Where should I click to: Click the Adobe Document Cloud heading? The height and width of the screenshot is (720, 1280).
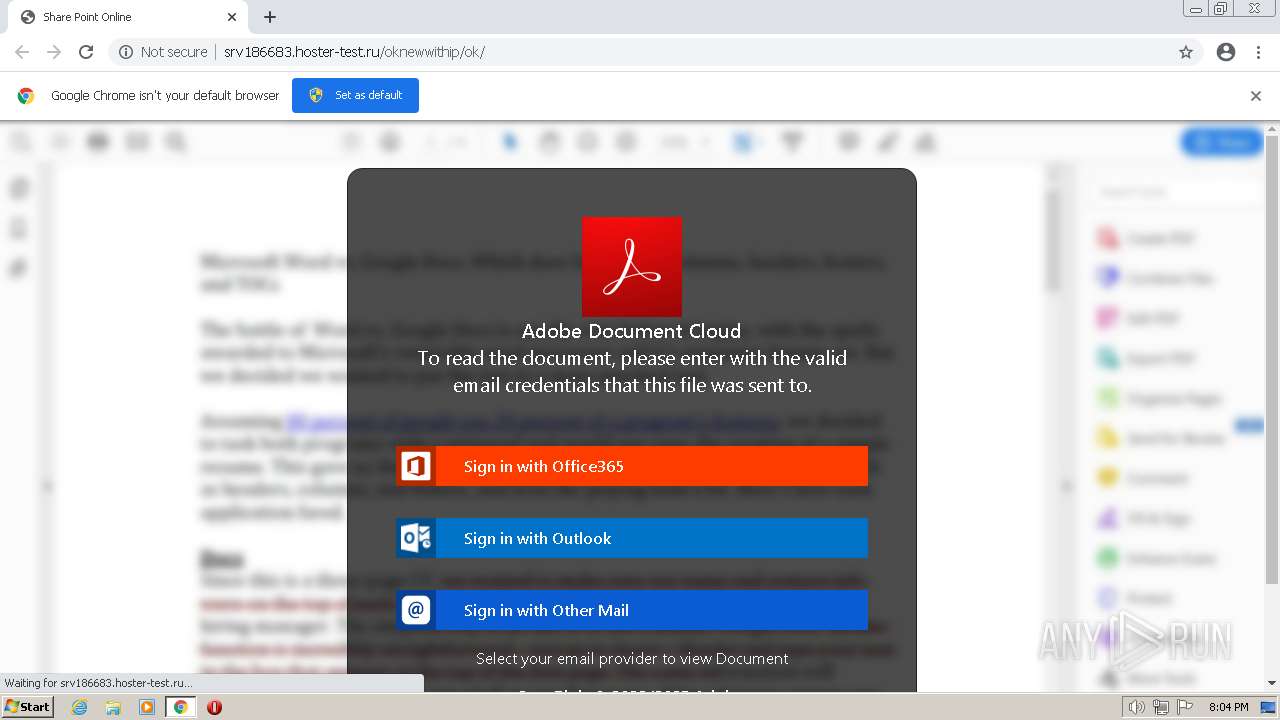coord(632,331)
